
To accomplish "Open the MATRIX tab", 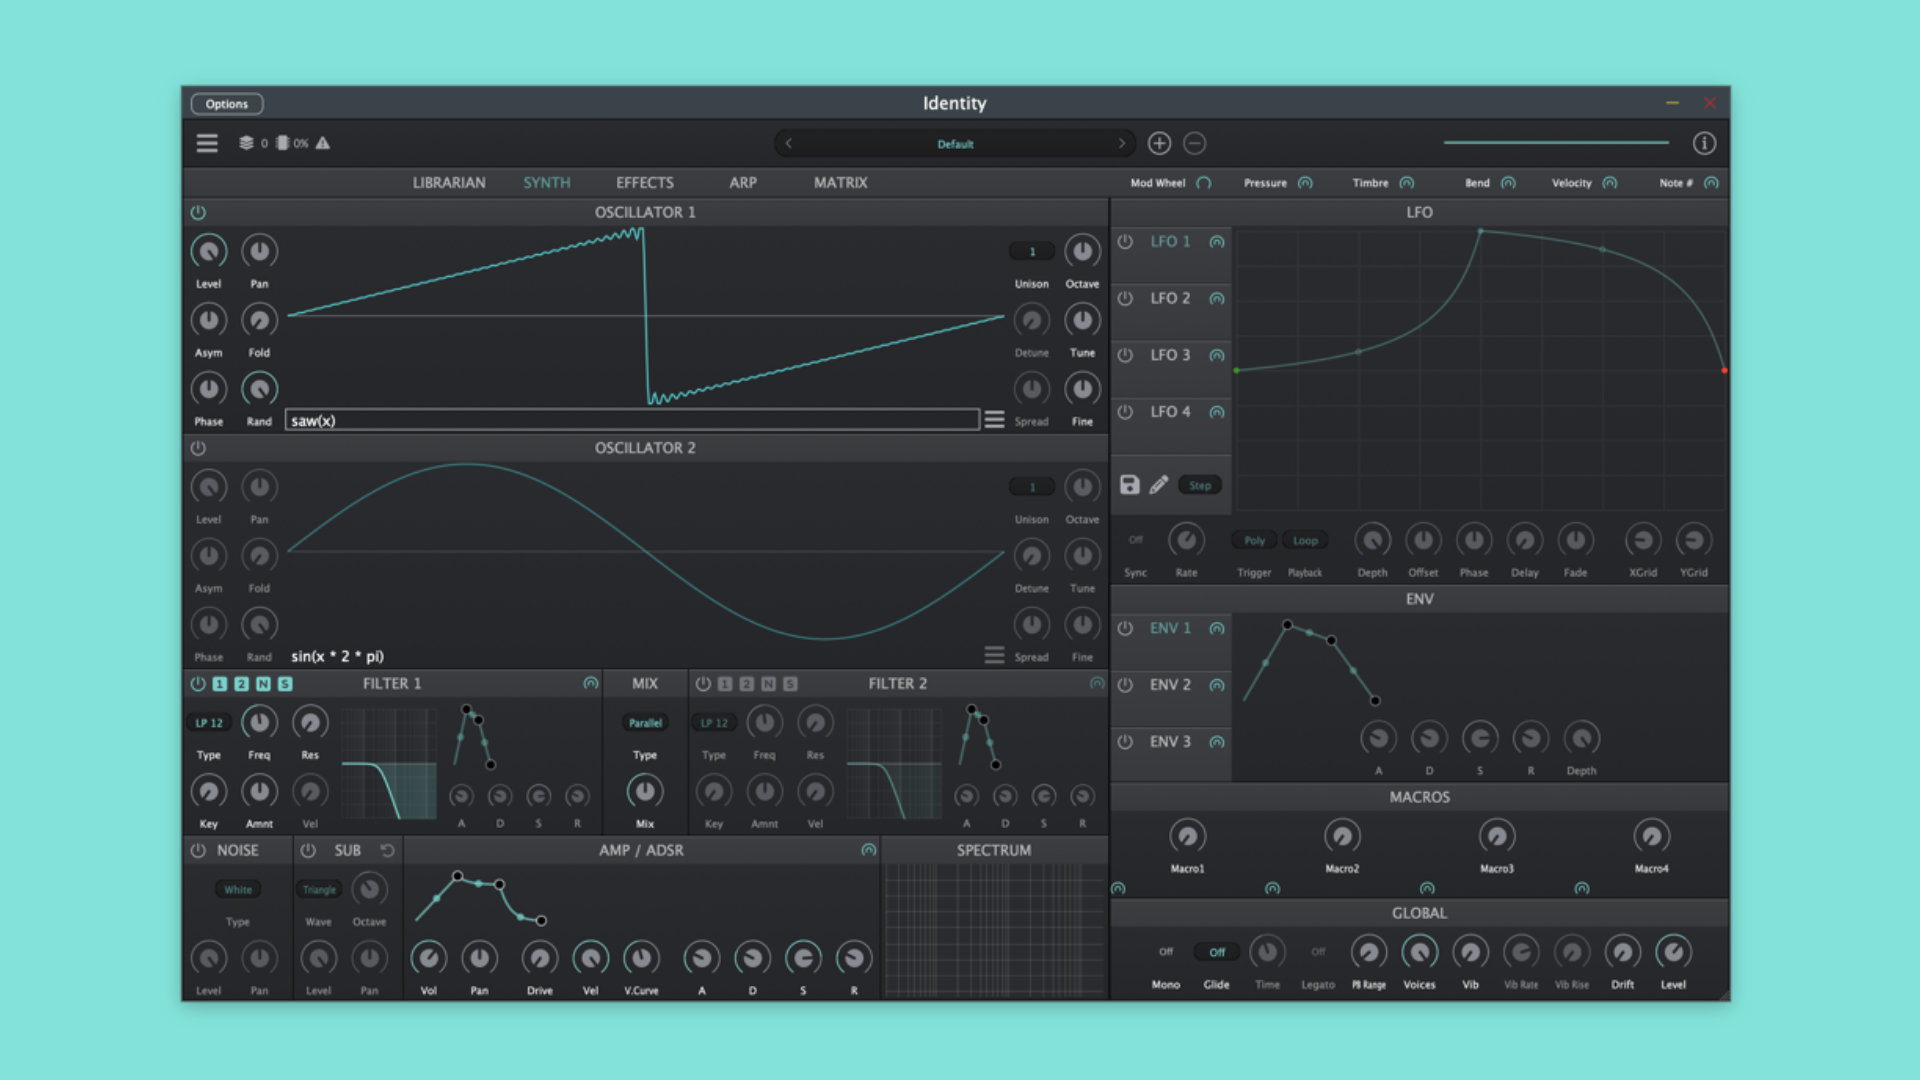I will tap(840, 182).
